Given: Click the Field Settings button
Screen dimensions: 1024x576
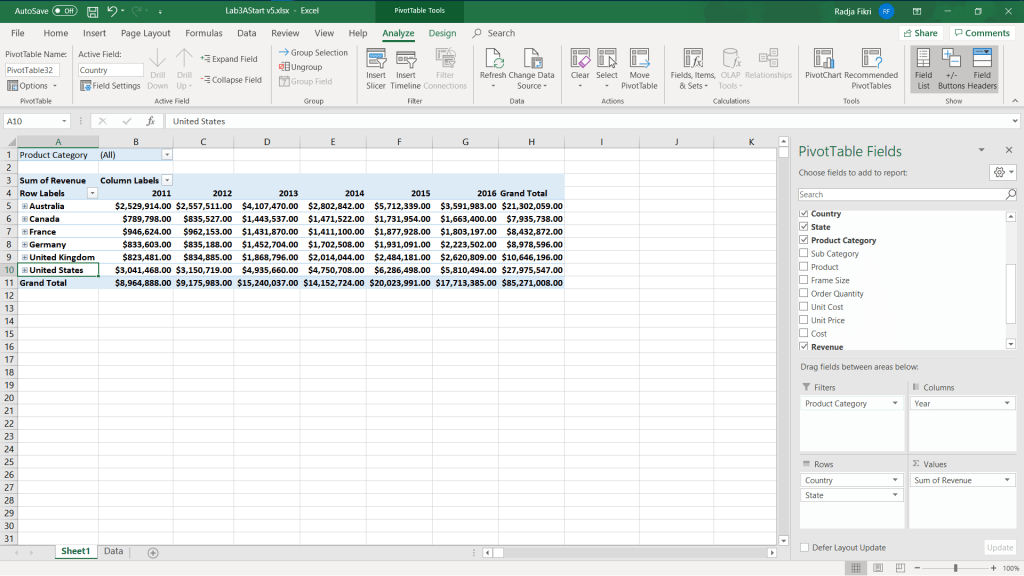Looking at the screenshot, I should tap(110, 86).
